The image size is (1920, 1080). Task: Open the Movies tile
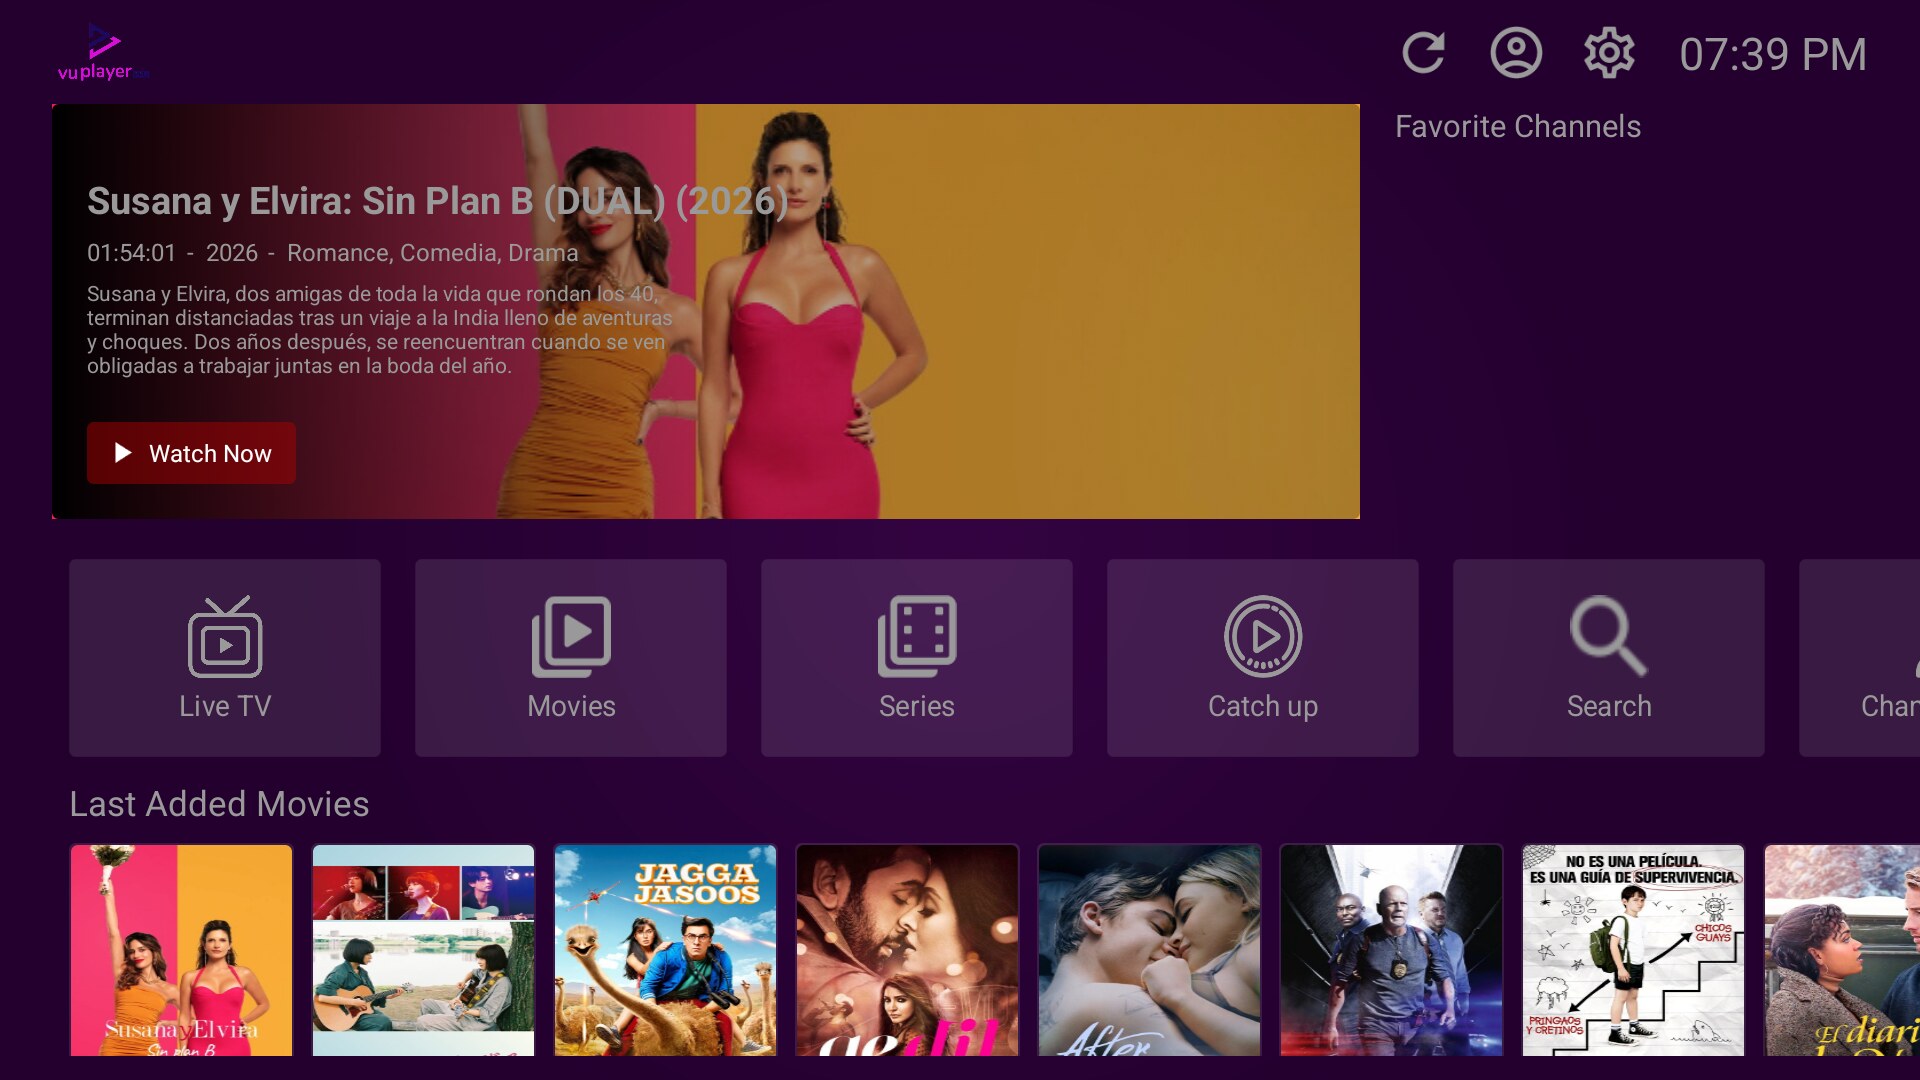(x=571, y=657)
